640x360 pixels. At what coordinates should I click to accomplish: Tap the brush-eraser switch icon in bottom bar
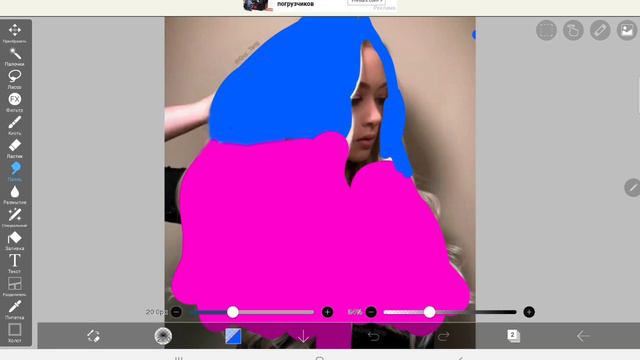pos(93,336)
